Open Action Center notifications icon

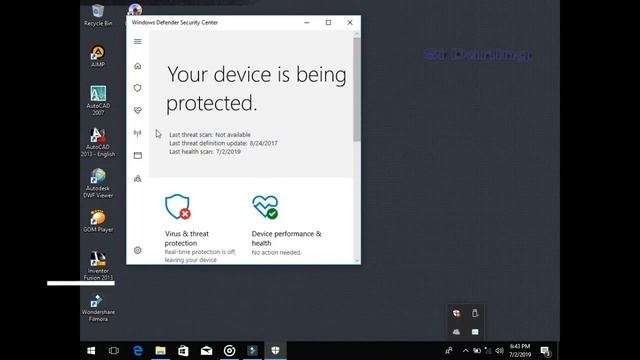[x=545, y=351]
